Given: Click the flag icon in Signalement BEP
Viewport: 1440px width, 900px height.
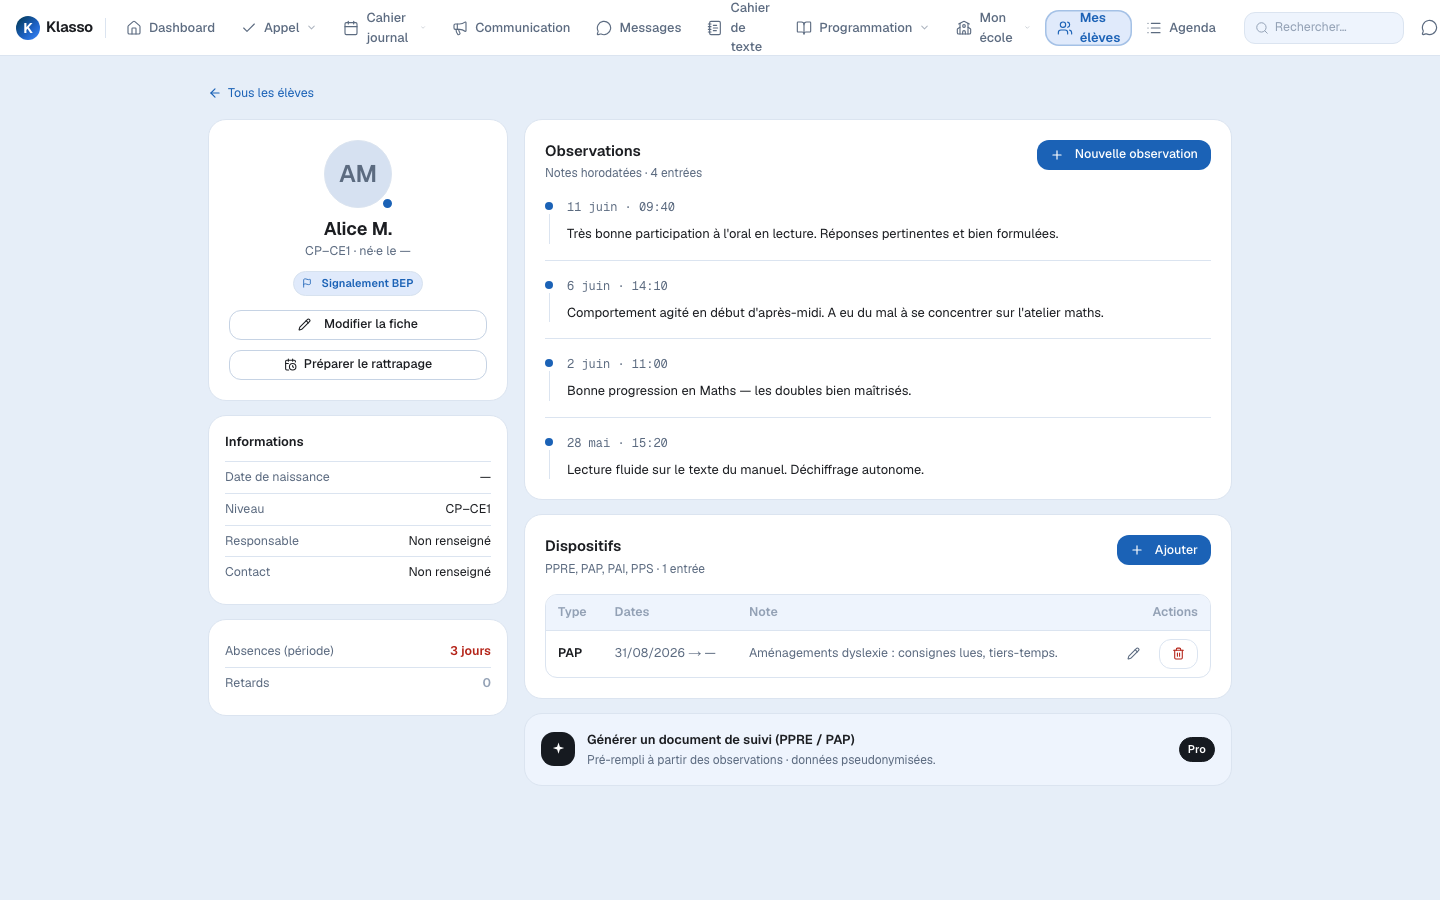Looking at the screenshot, I should coord(307,284).
